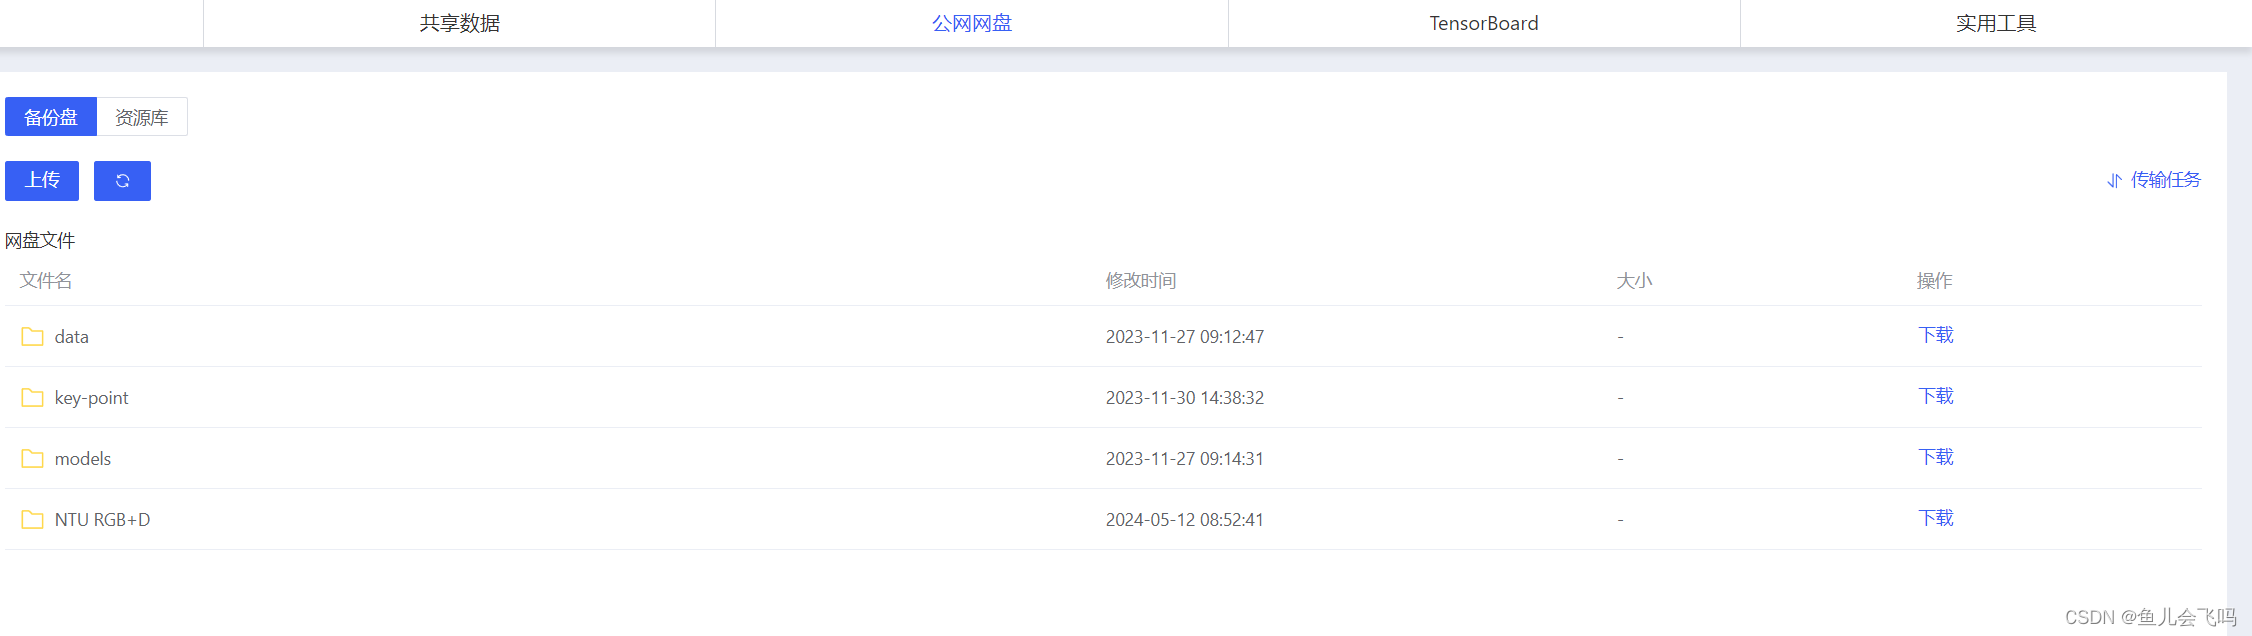
Task: Open the models folder name
Action: (83, 459)
